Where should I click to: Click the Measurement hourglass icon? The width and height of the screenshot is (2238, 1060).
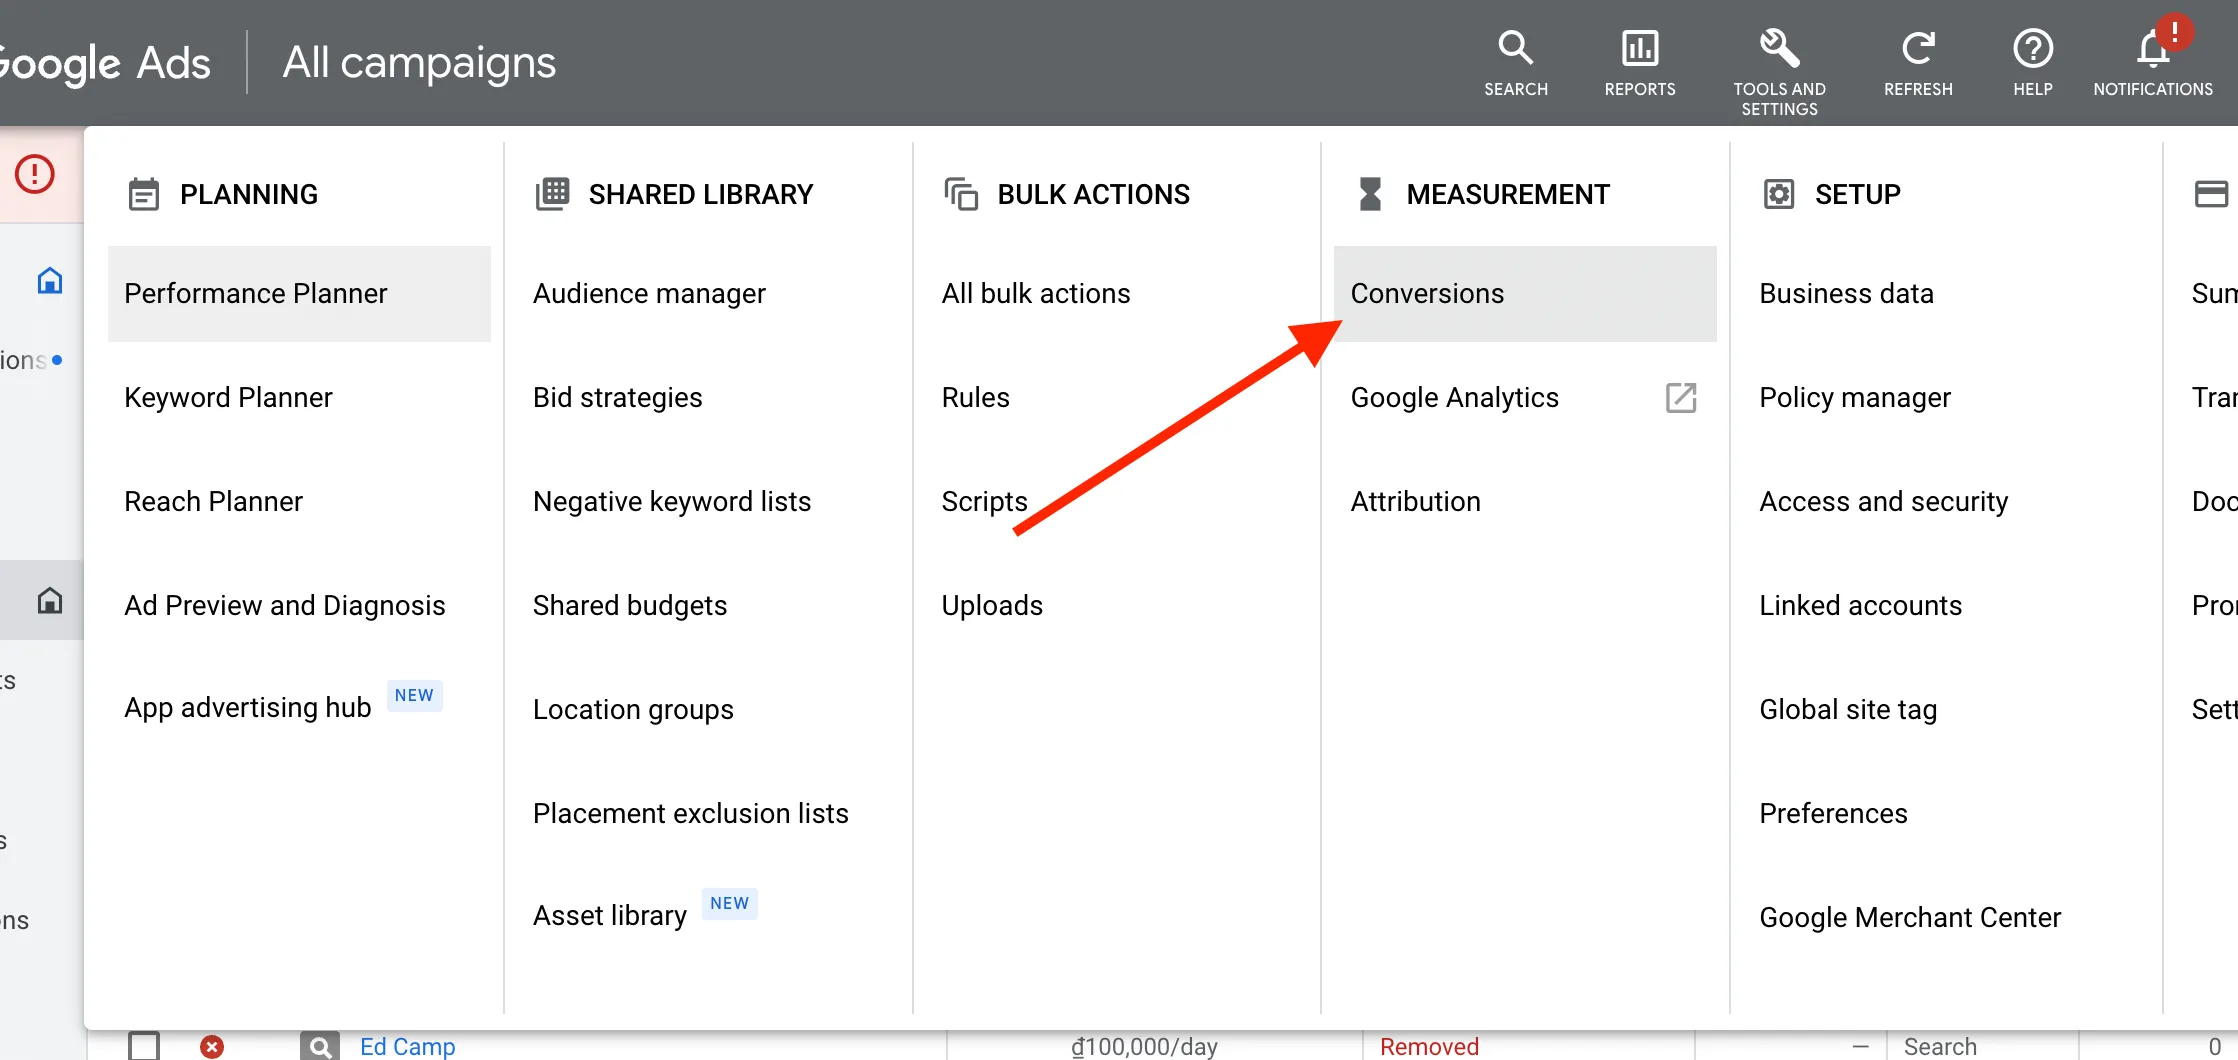tap(1370, 194)
